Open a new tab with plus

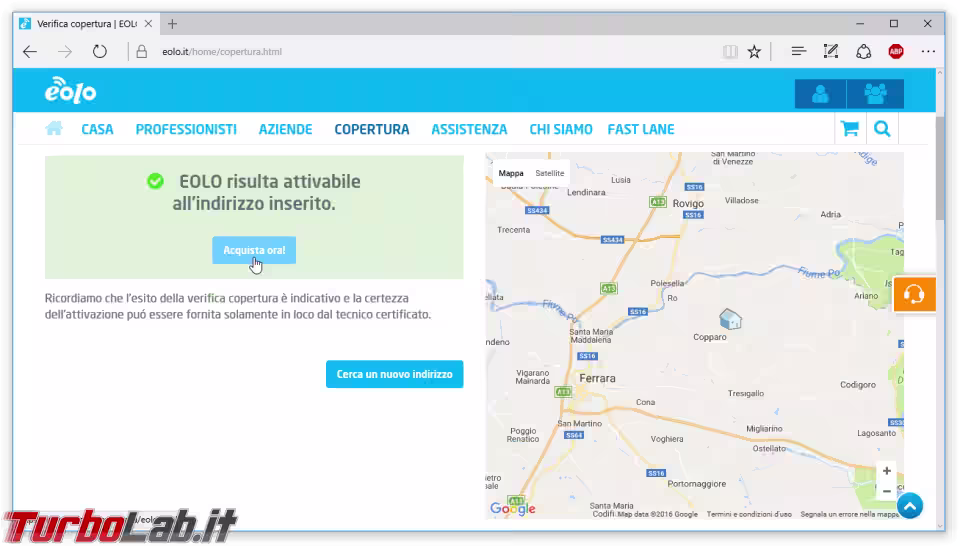tap(172, 24)
